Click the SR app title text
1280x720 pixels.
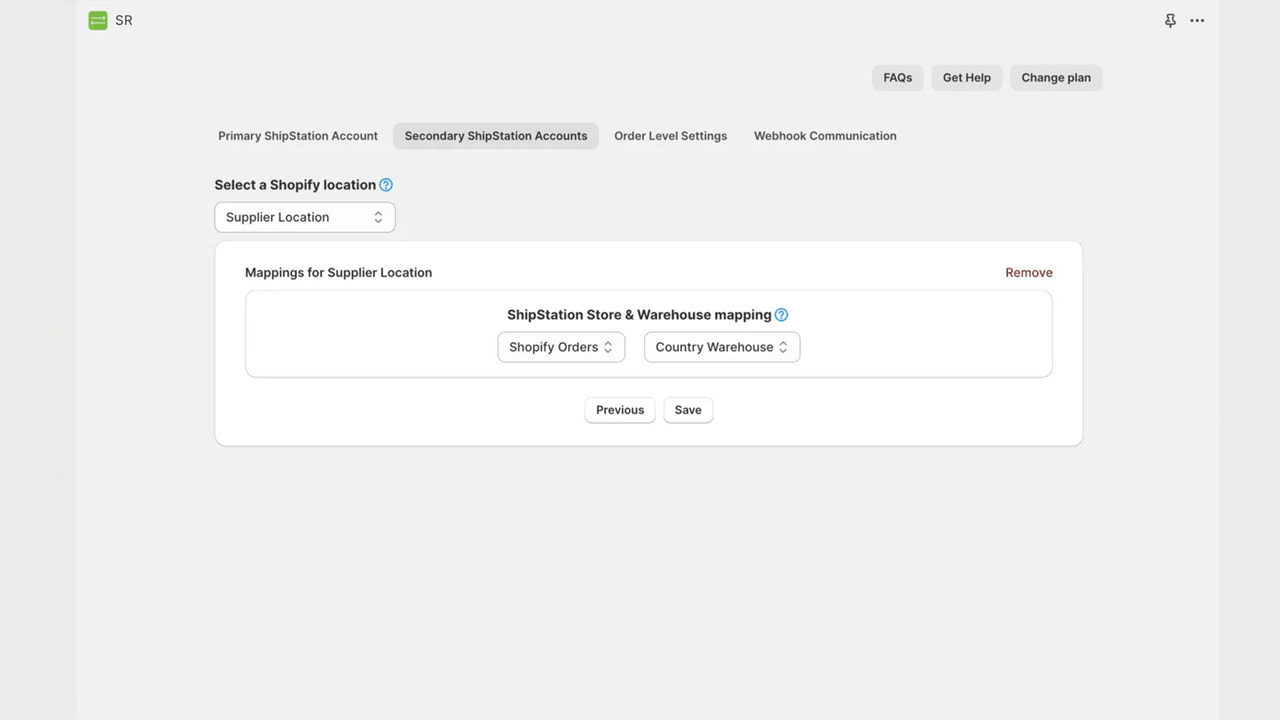click(124, 20)
